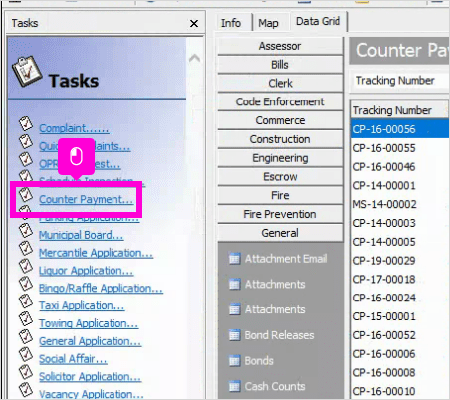The height and width of the screenshot is (400, 450).
Task: Switch to the Info tab
Action: [x=231, y=23]
